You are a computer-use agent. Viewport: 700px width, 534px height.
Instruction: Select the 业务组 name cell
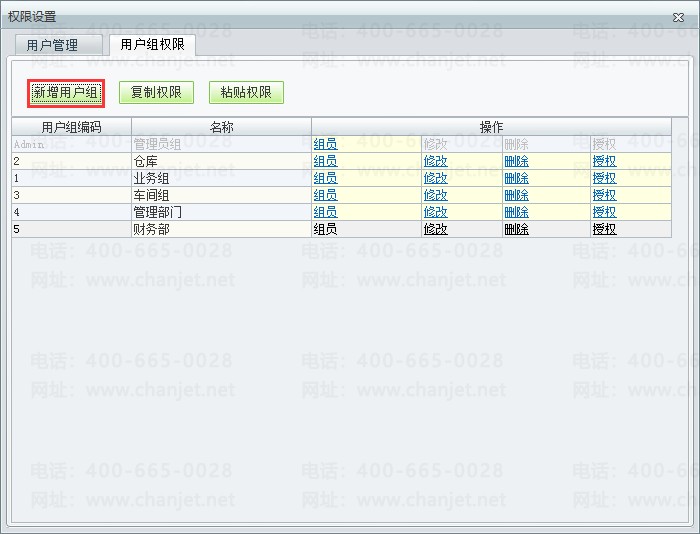tap(221, 178)
